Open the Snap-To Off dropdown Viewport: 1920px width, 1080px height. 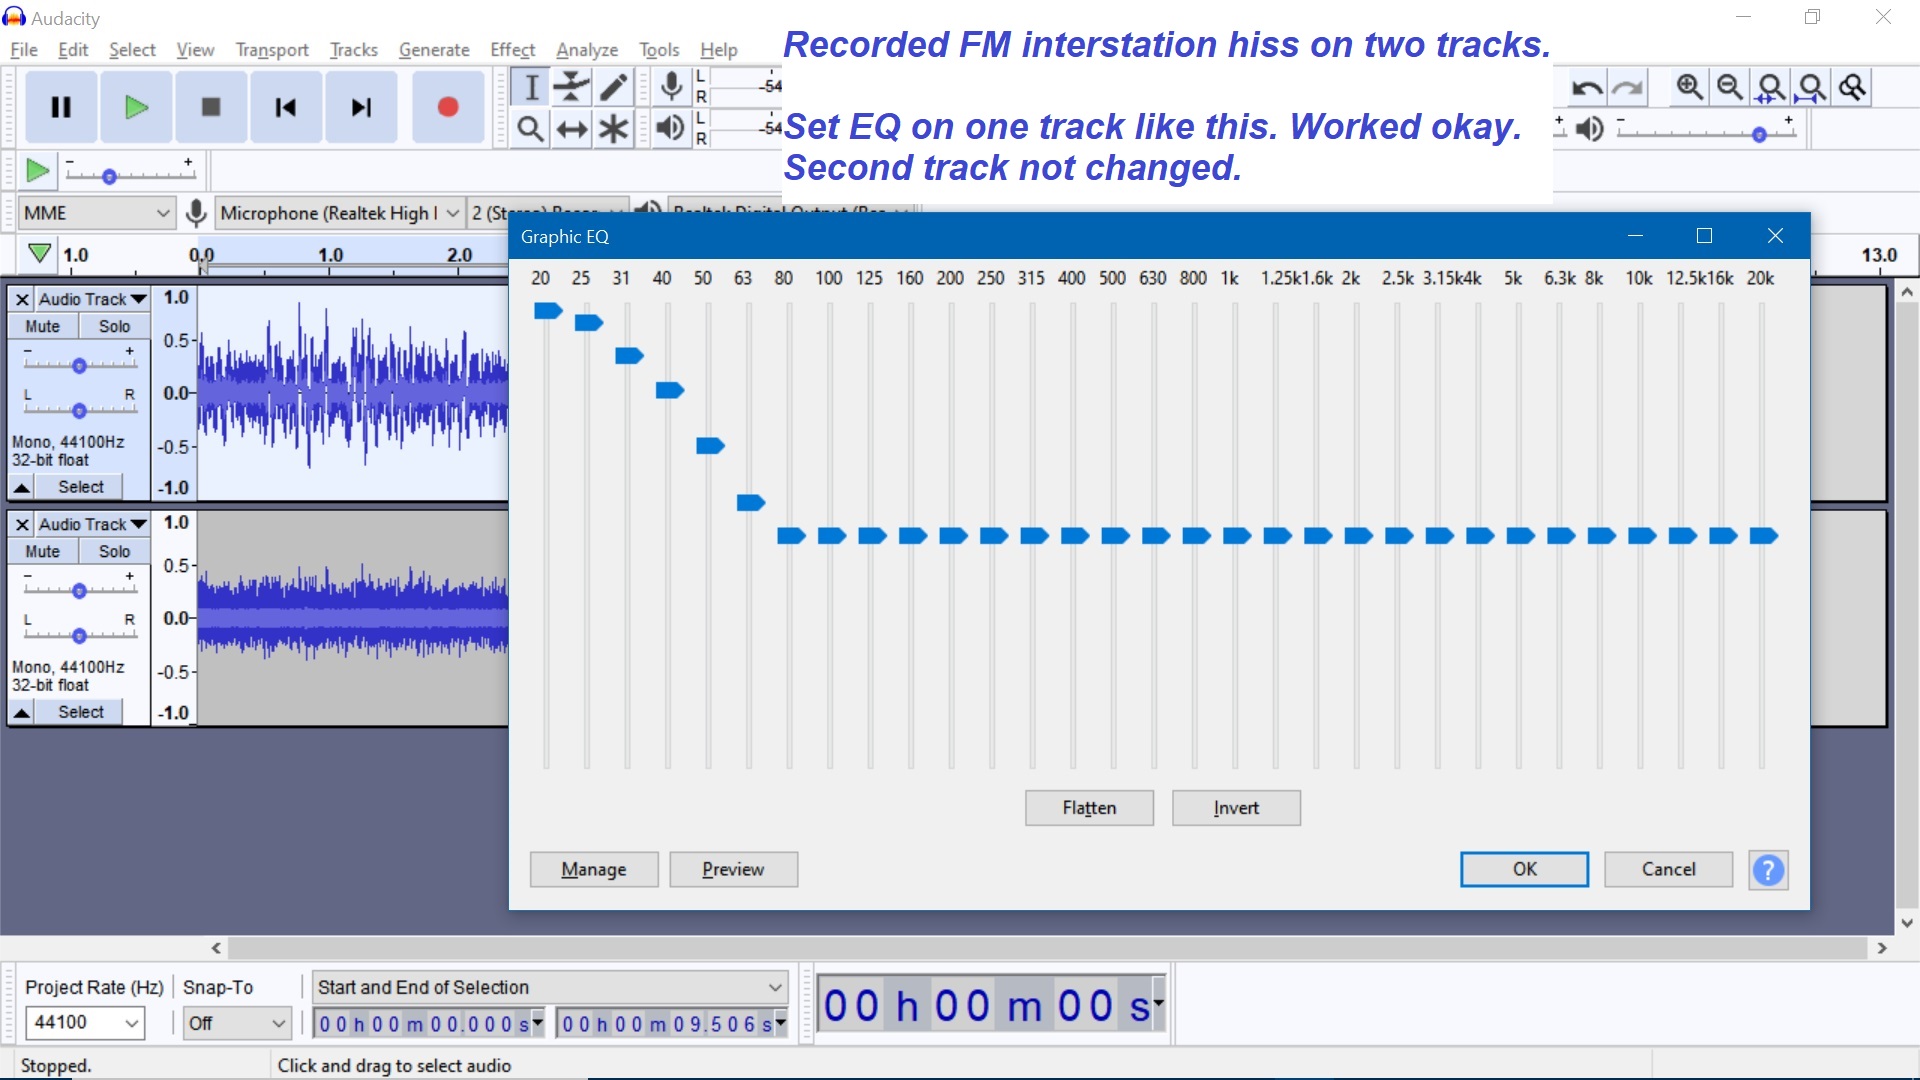point(238,1023)
